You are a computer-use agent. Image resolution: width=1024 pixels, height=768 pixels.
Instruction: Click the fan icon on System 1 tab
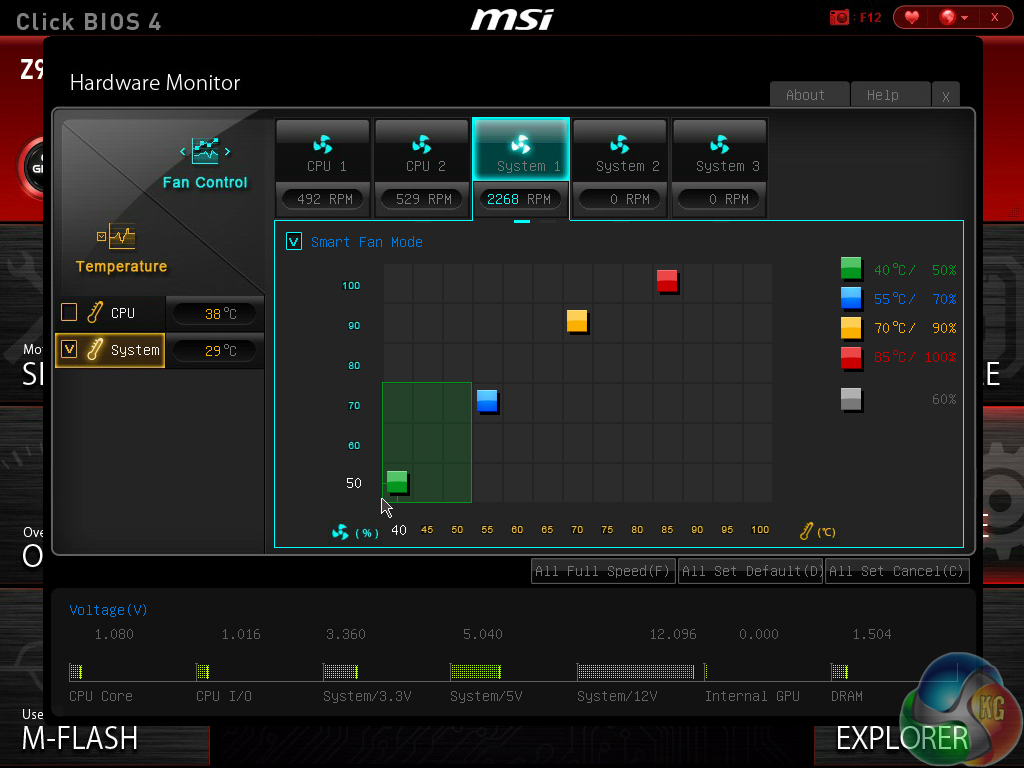click(x=521, y=144)
